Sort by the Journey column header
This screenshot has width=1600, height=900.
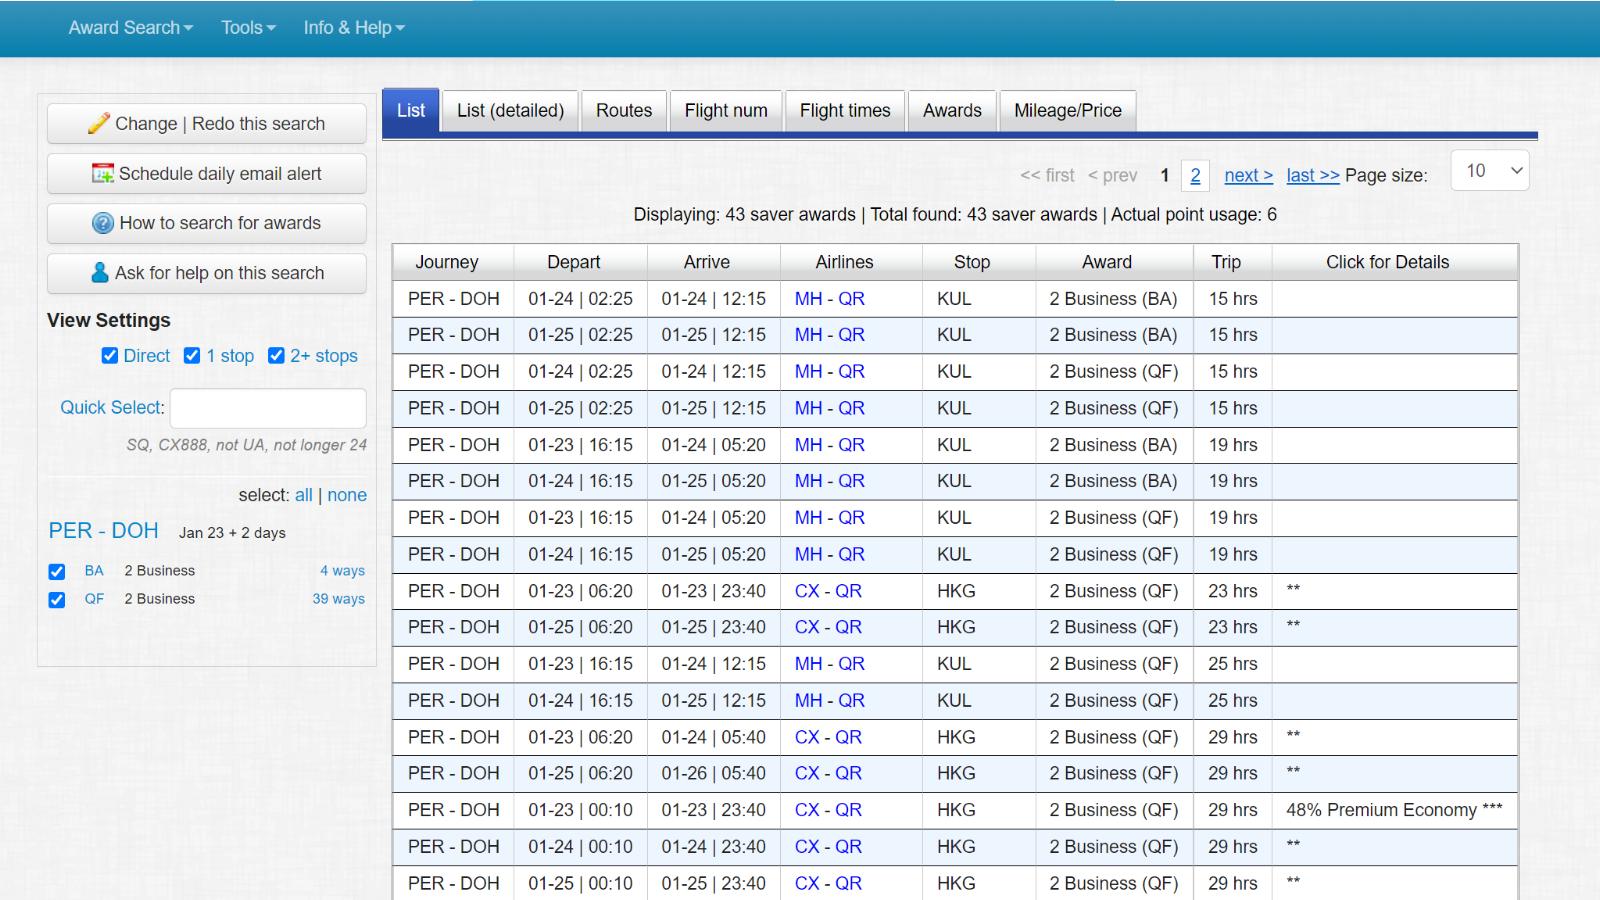point(453,262)
